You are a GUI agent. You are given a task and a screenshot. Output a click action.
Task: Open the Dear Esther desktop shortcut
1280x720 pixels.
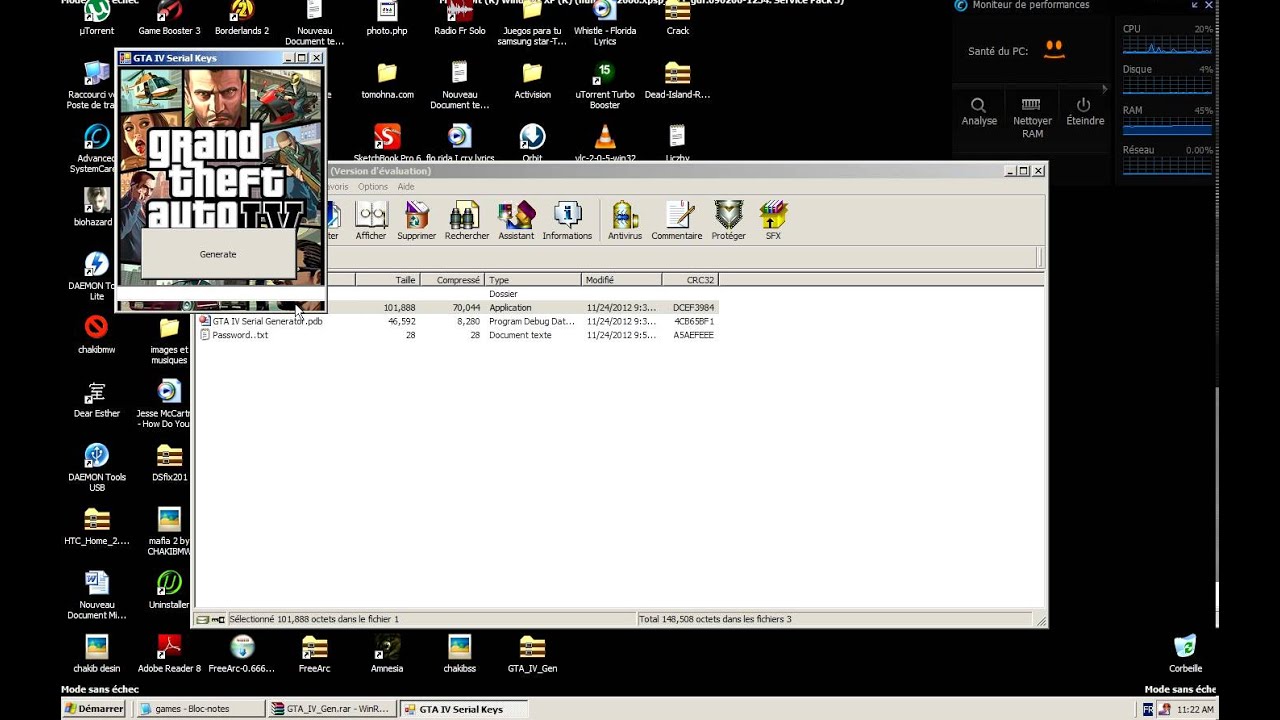(x=97, y=399)
